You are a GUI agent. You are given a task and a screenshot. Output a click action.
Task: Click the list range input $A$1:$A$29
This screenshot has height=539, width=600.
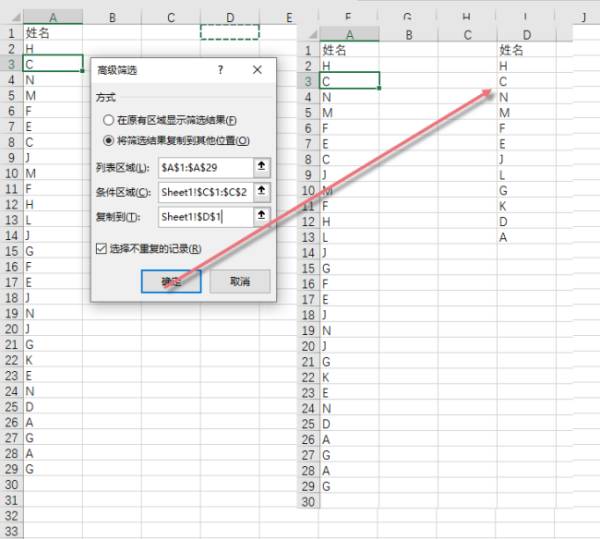coord(205,168)
